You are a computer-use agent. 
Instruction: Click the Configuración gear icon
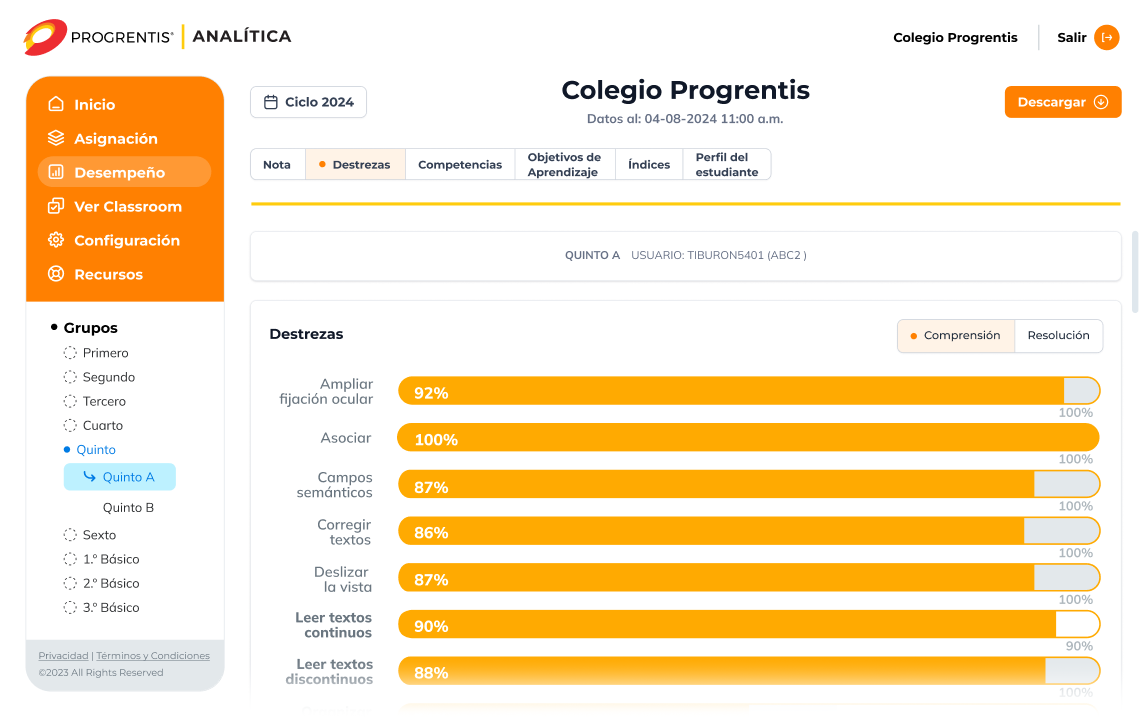56,240
